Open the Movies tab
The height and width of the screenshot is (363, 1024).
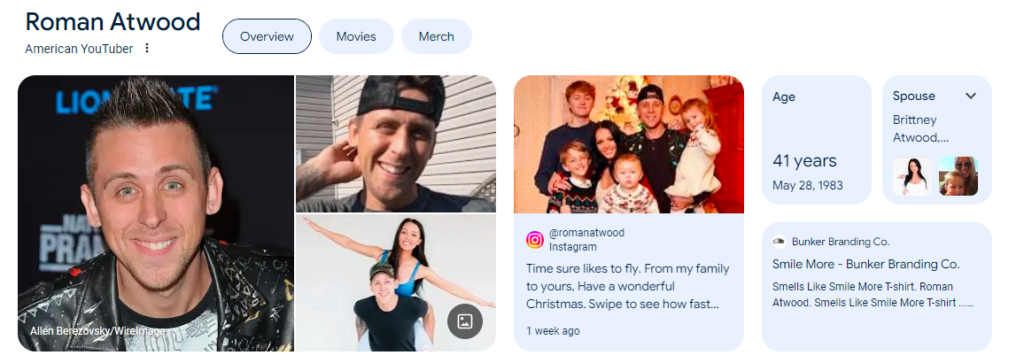click(356, 37)
